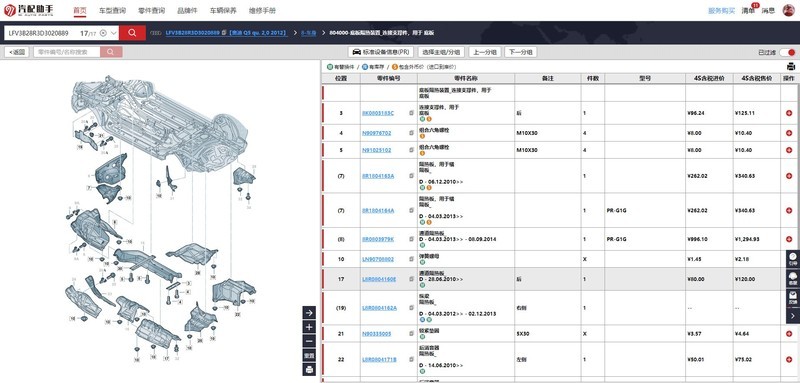Viewport: 800px width, 383px height.
Task: Clear the VIN input with the circle-x icon
Action: coord(104,33)
